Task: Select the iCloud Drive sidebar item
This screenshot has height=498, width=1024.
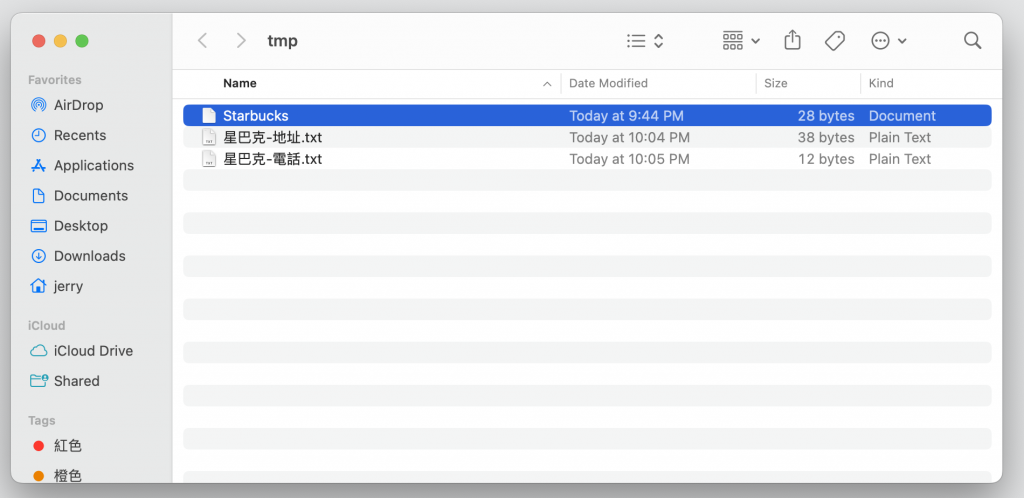Action: point(93,351)
